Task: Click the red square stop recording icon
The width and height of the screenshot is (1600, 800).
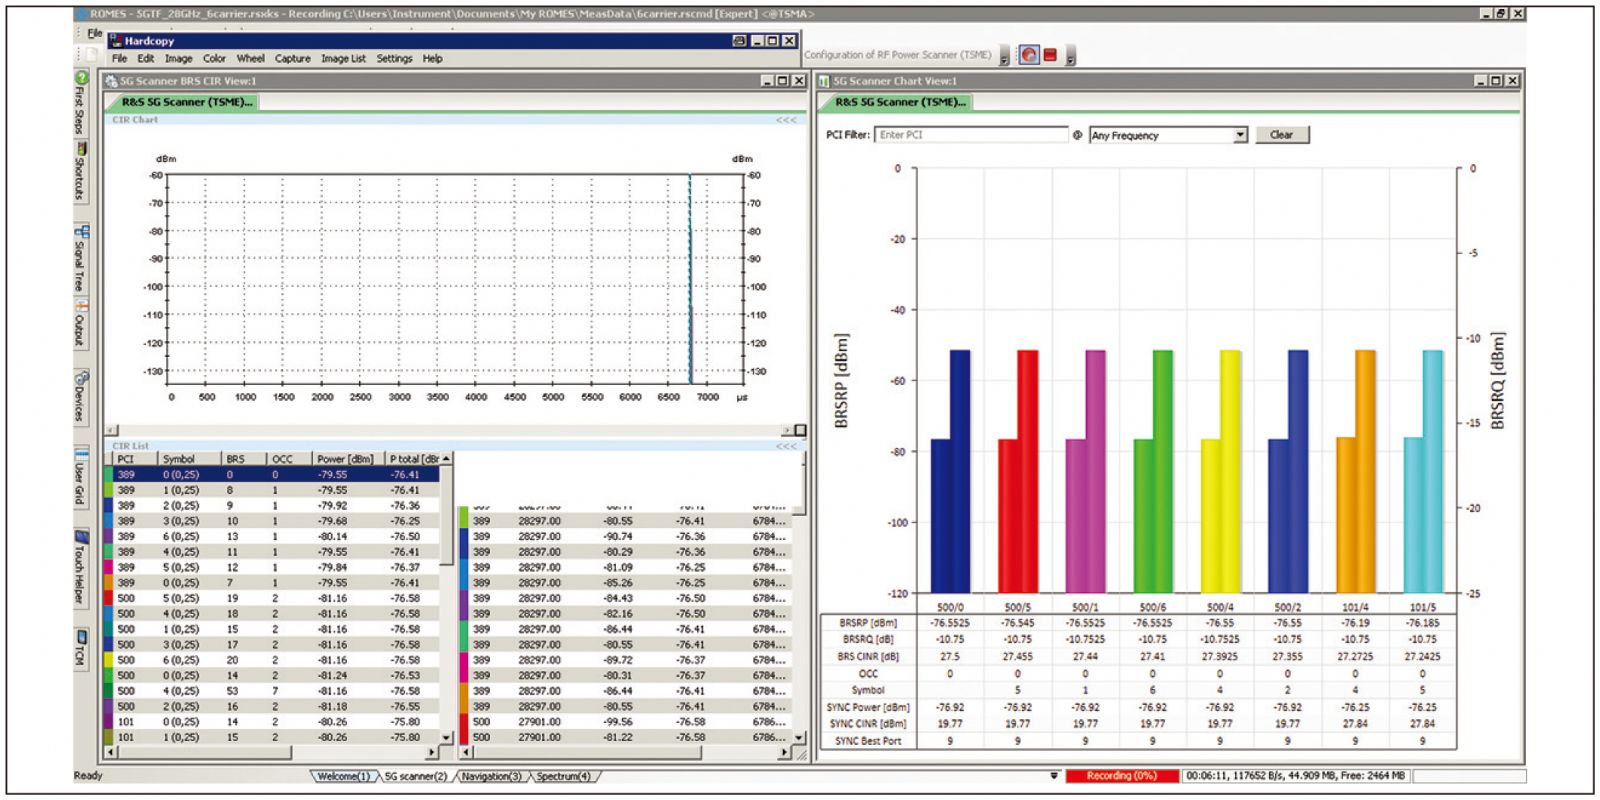Action: [1050, 55]
